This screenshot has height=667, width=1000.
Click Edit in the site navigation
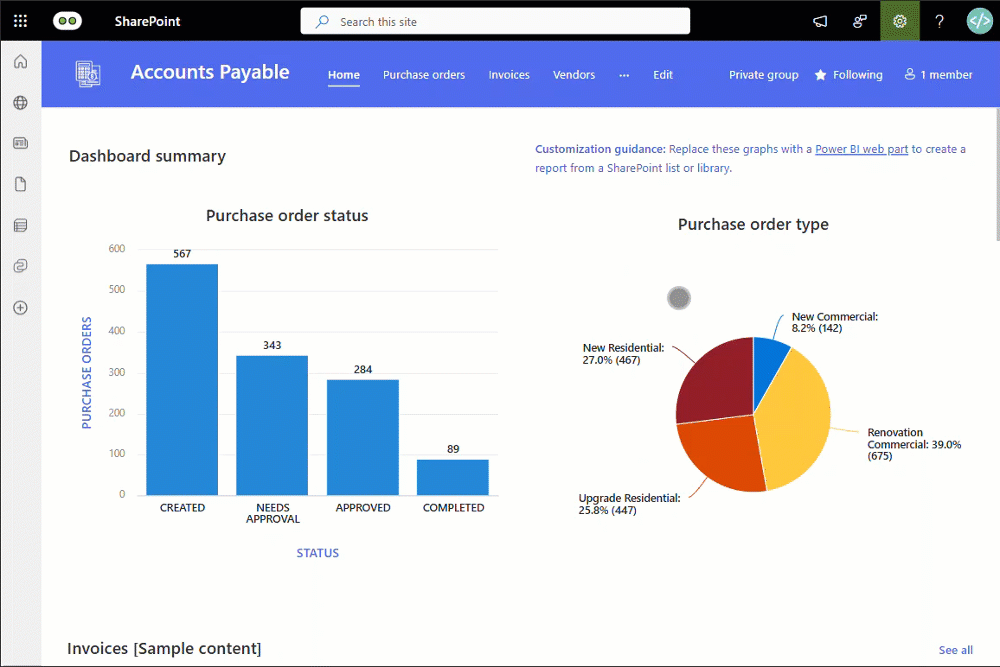663,75
